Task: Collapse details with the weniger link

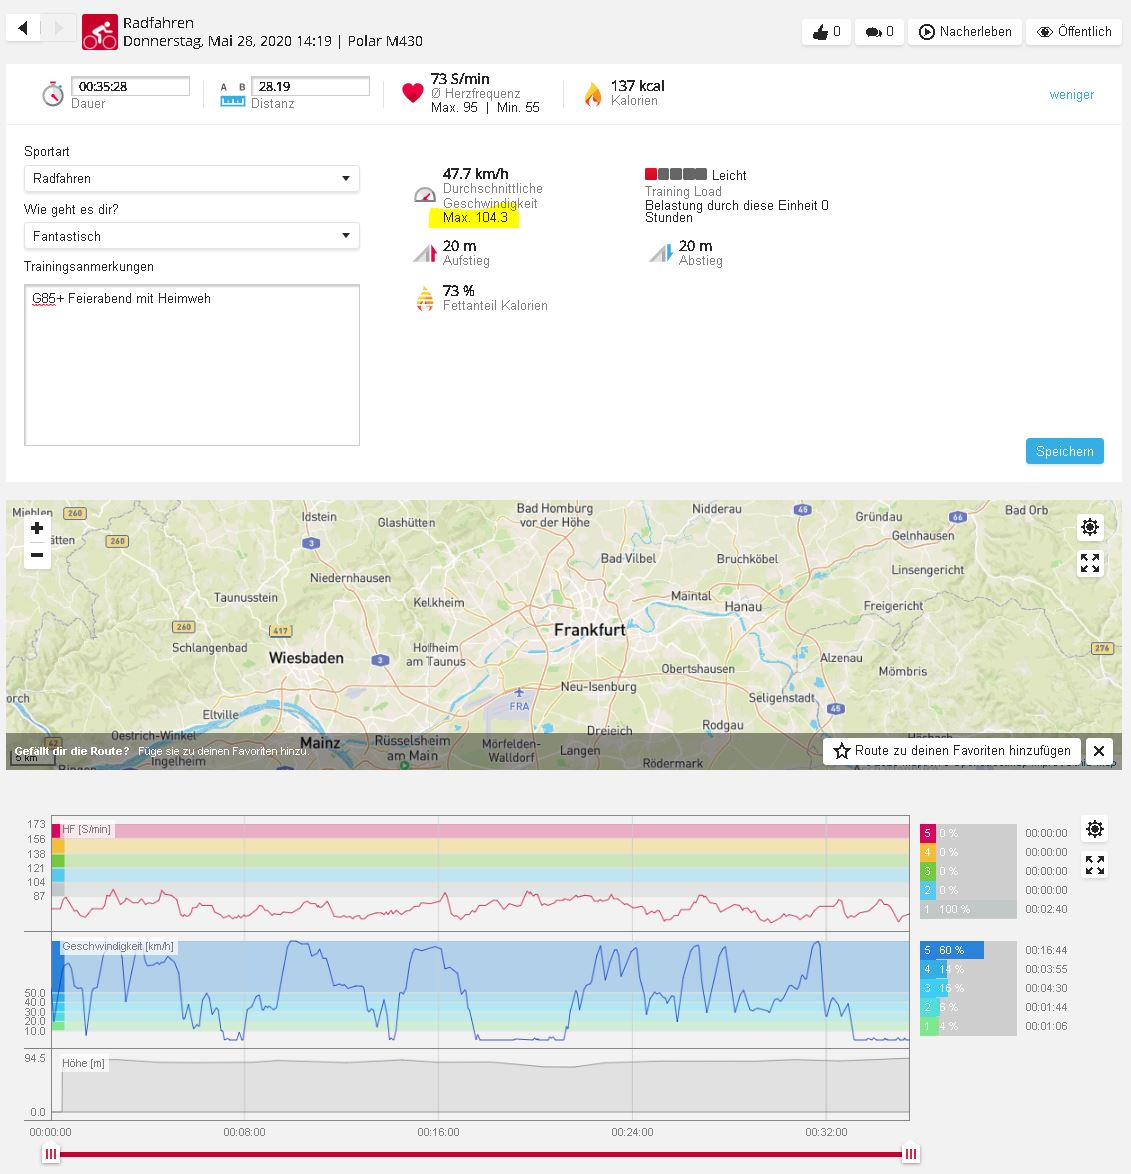Action: point(1071,95)
